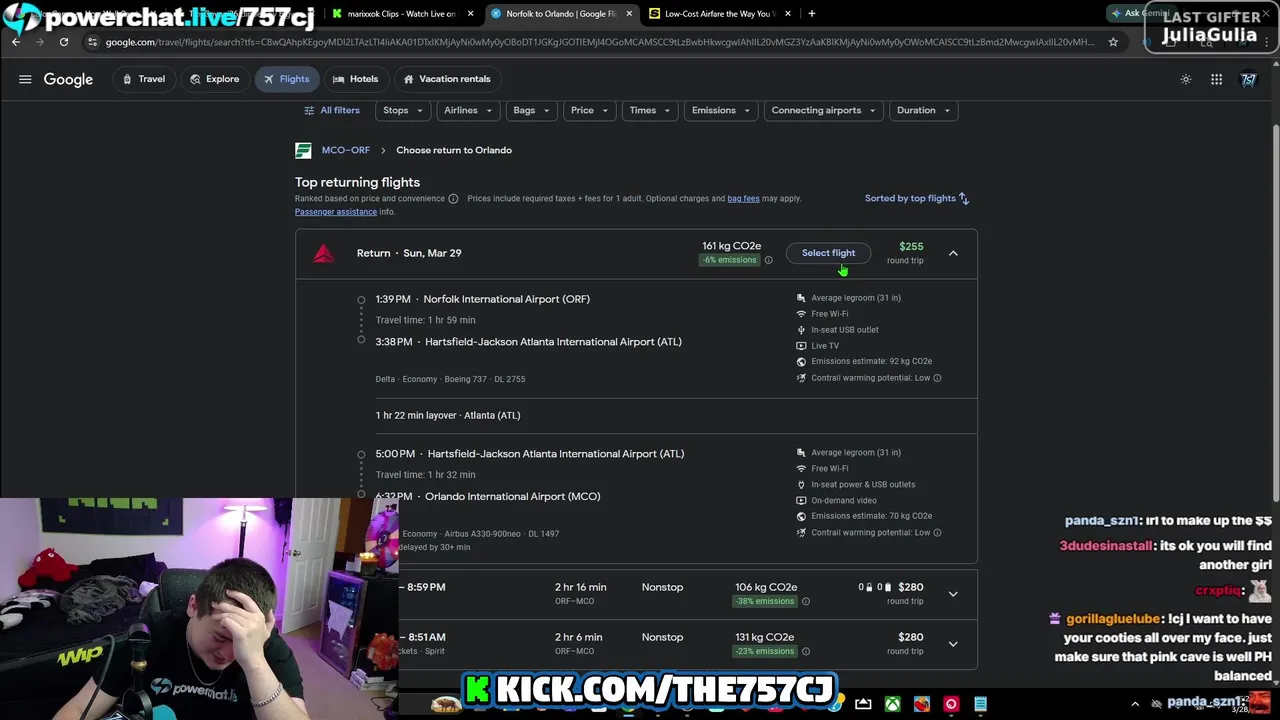The image size is (1280, 720).
Task: Click In-seat power & USB outlets icon
Action: point(801,485)
